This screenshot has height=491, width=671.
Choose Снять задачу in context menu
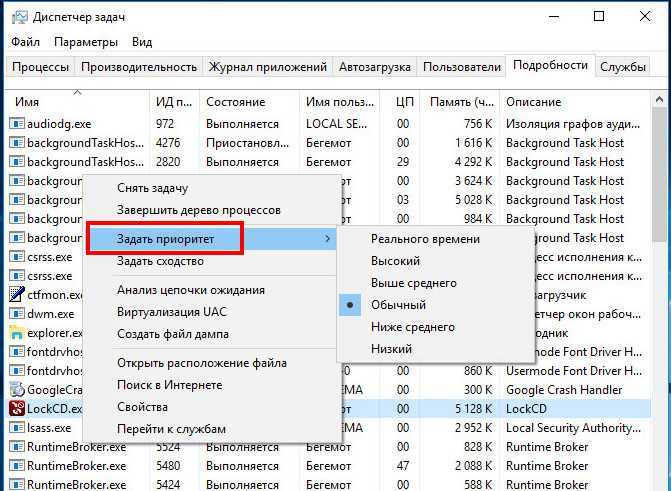[152, 188]
